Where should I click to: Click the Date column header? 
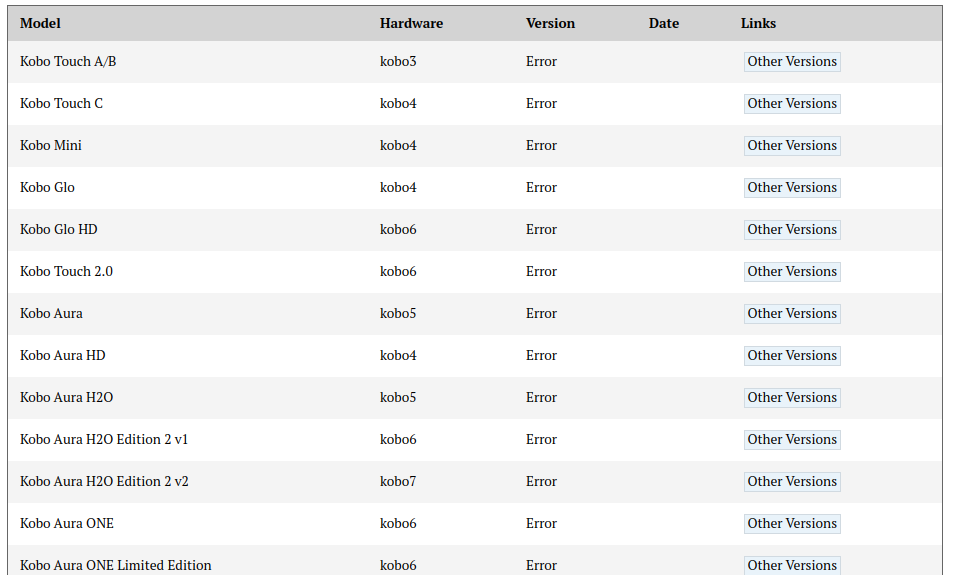coord(663,23)
